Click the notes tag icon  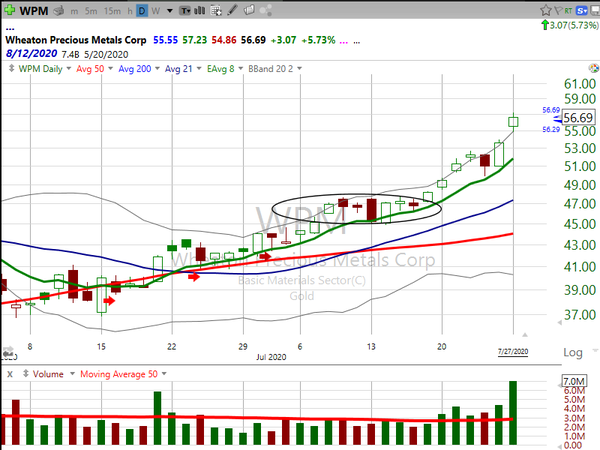point(250,10)
